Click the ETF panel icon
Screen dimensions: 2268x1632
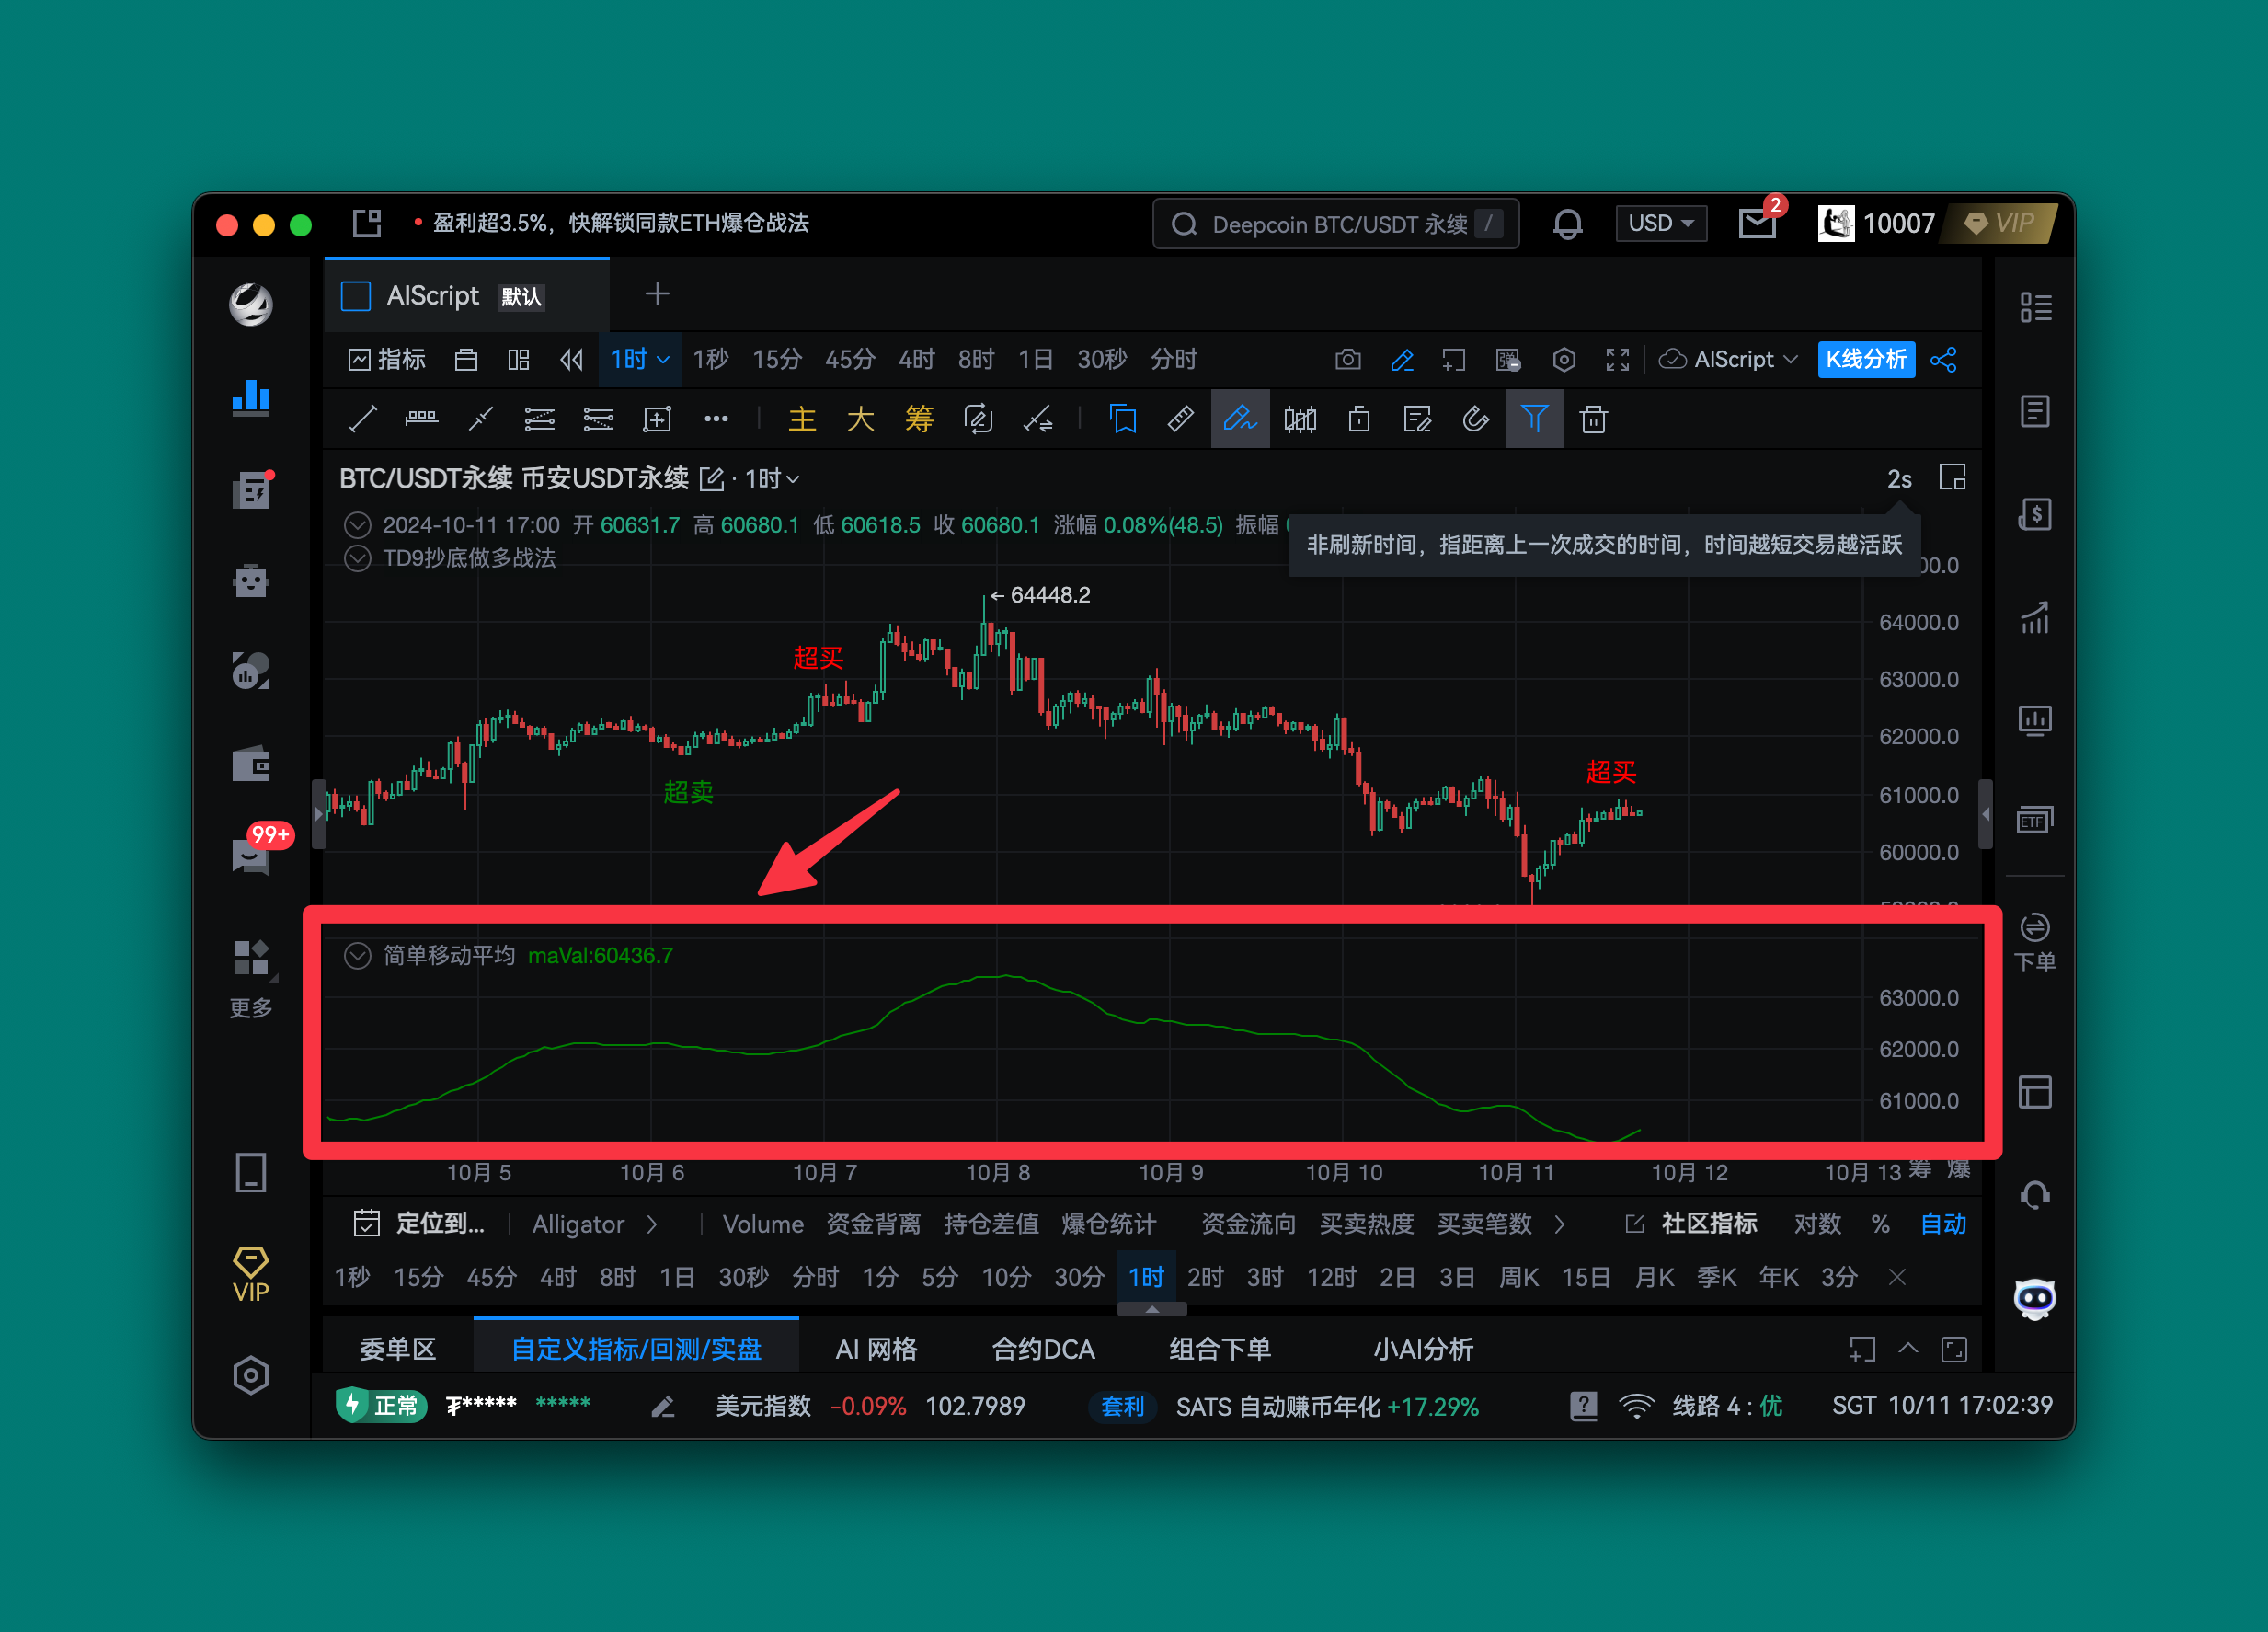(2034, 821)
